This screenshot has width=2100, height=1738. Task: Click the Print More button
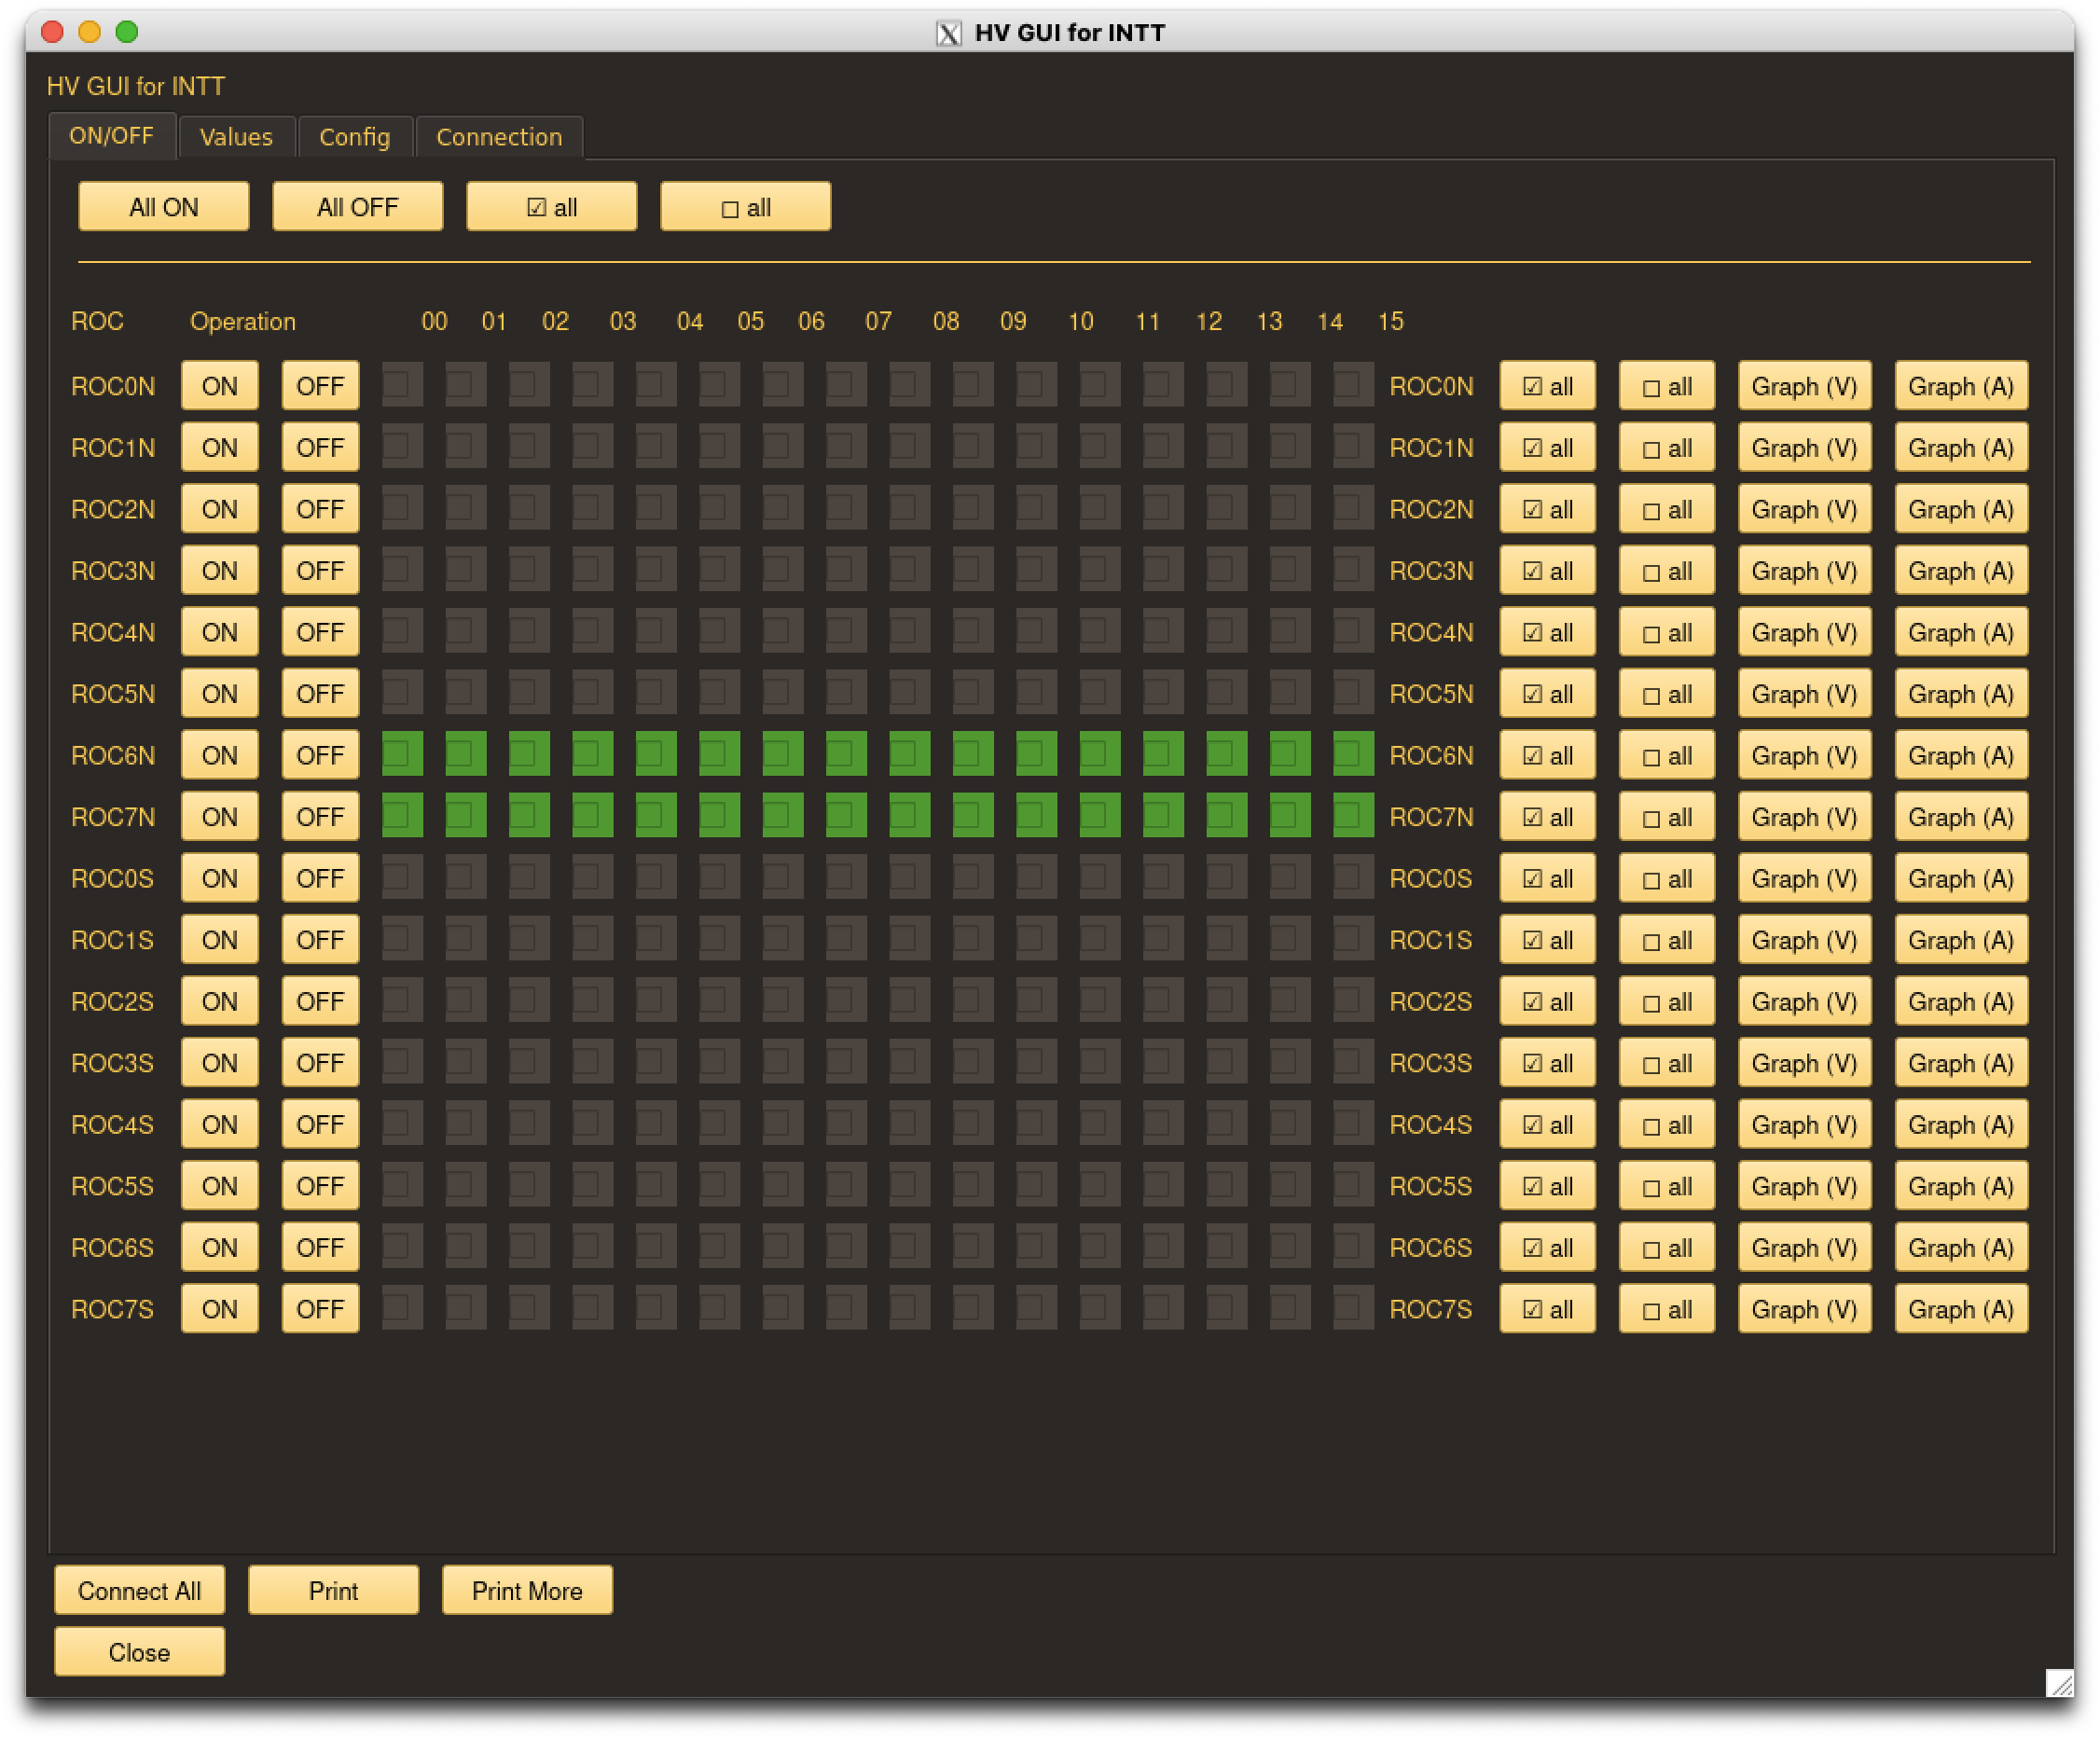pyautogui.click(x=527, y=1590)
